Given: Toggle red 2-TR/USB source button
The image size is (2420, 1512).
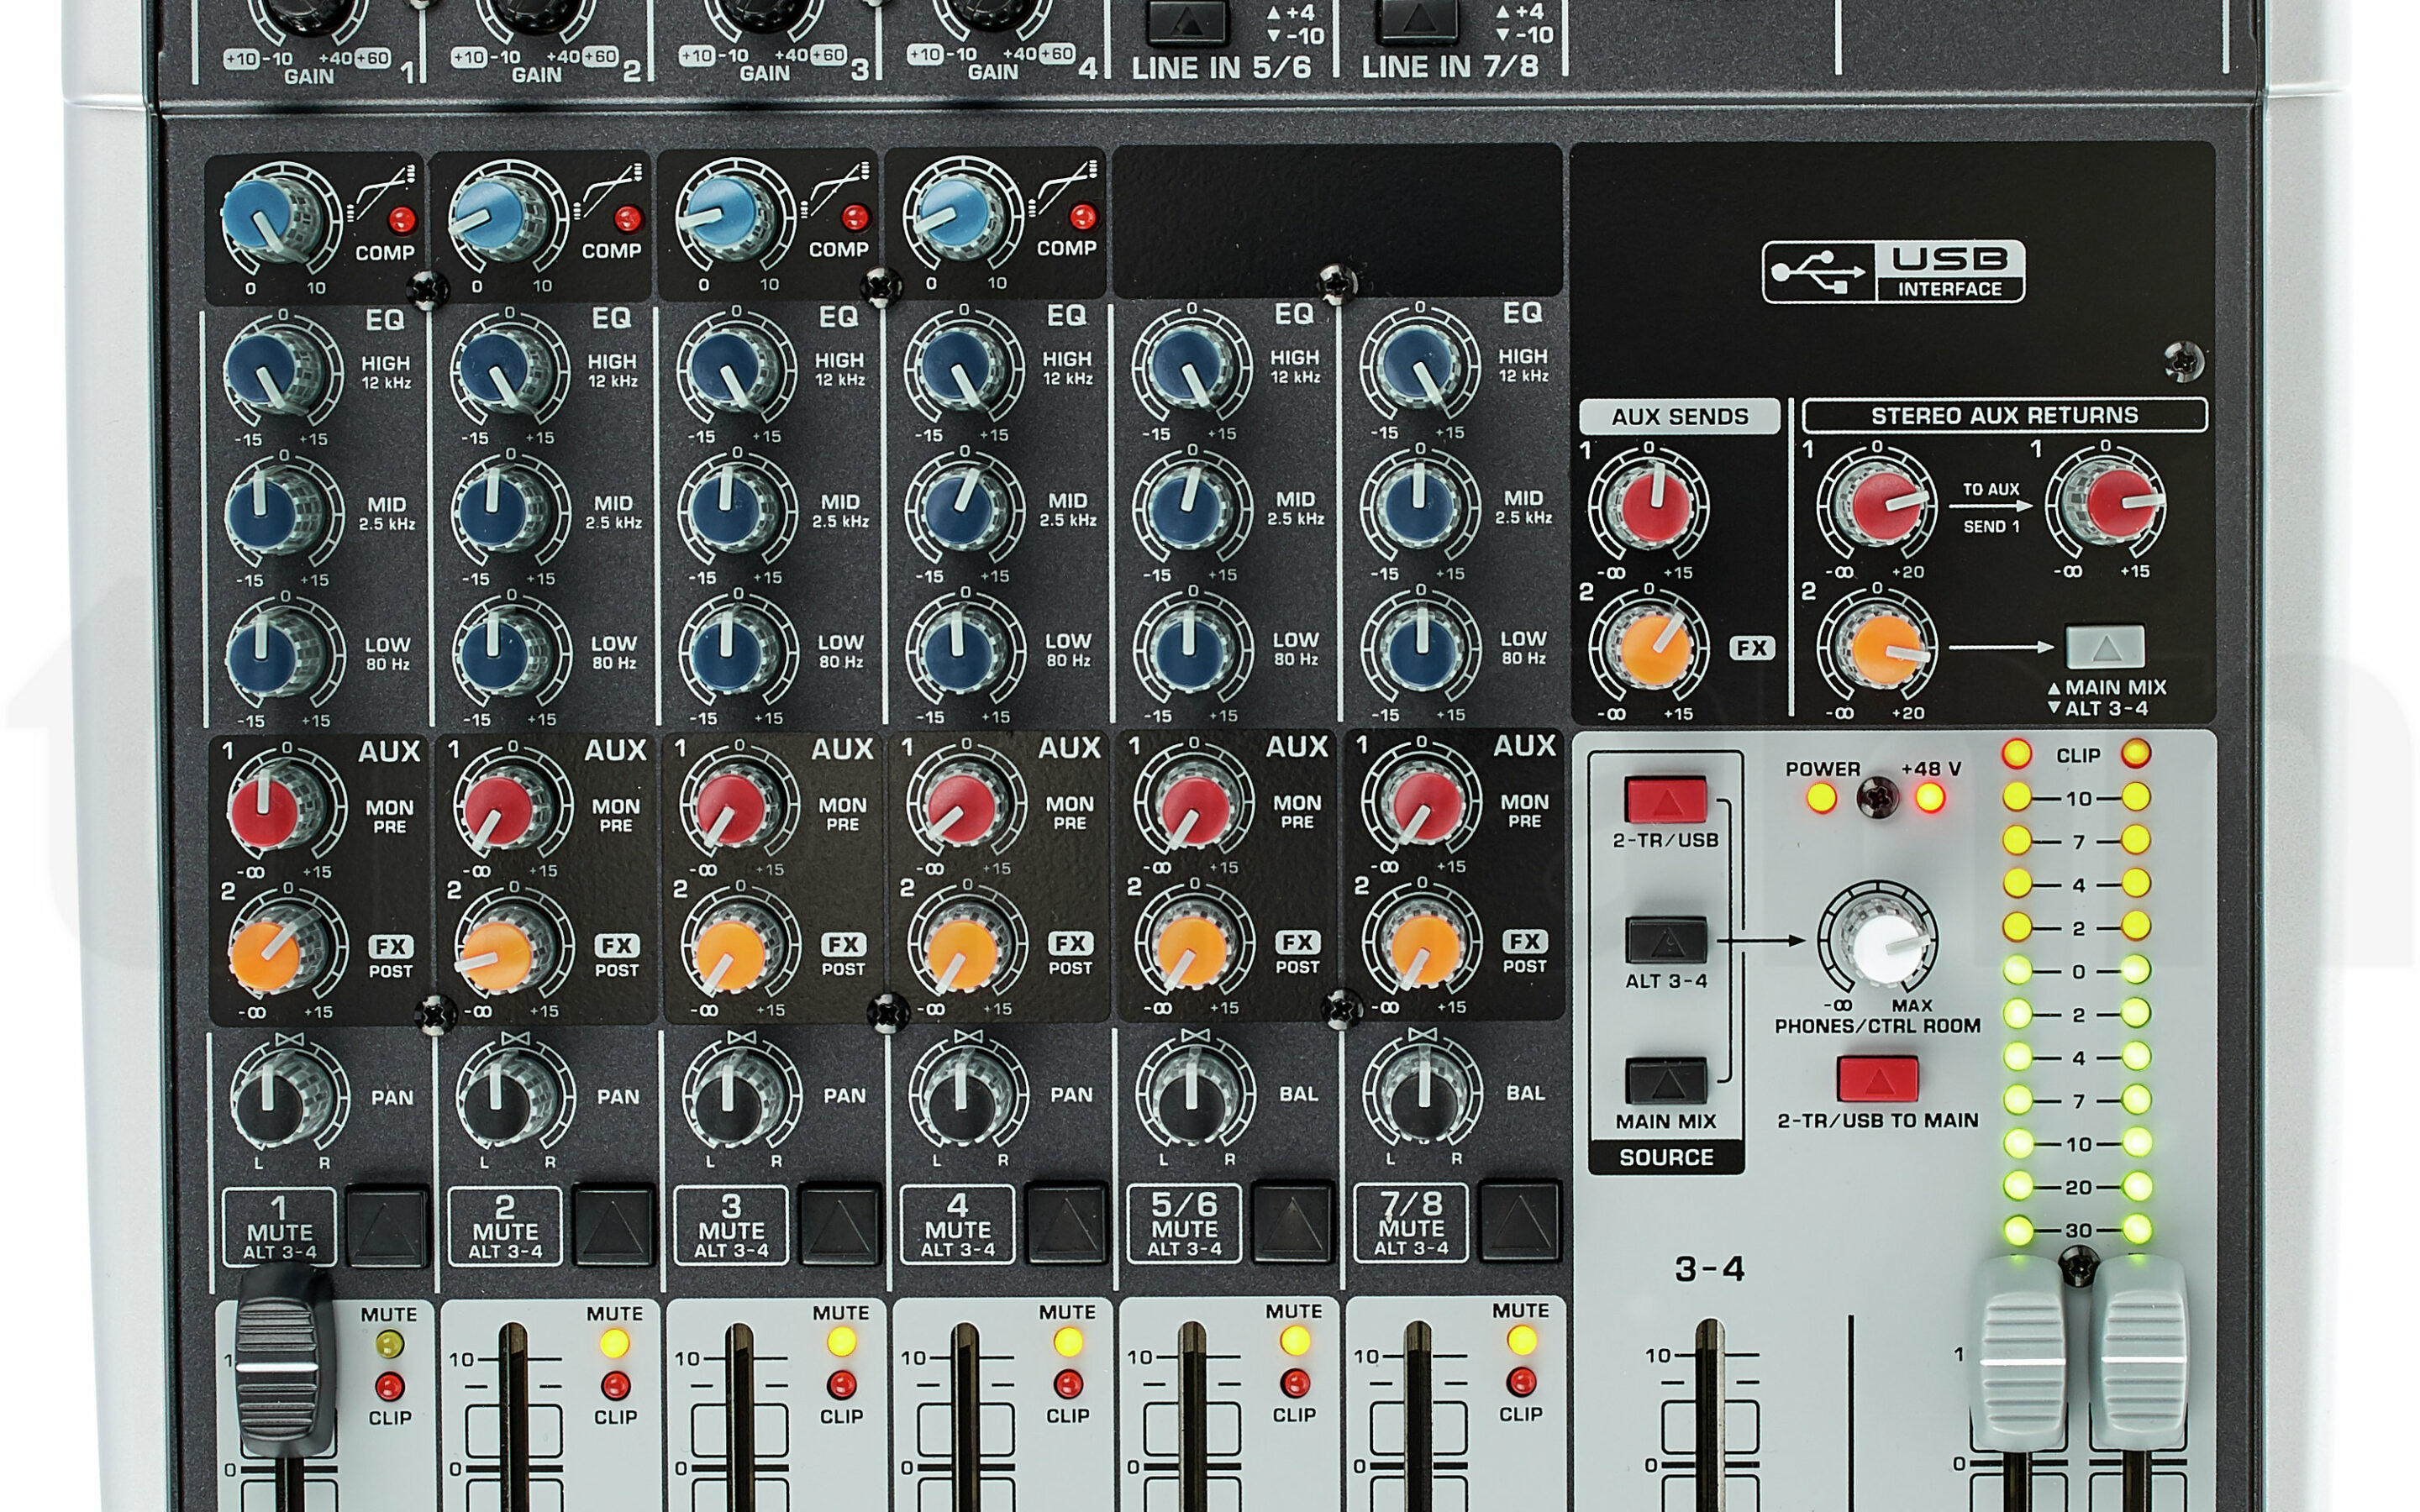Looking at the screenshot, I should [x=1666, y=800].
